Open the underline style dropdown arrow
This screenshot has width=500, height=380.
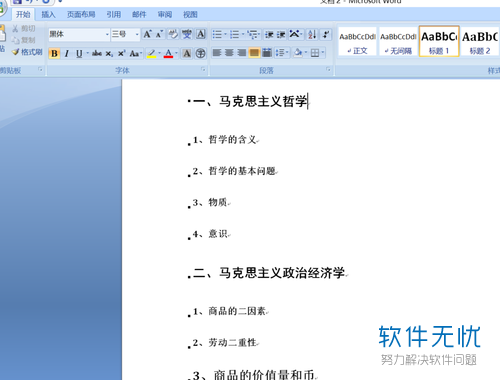click(x=87, y=53)
